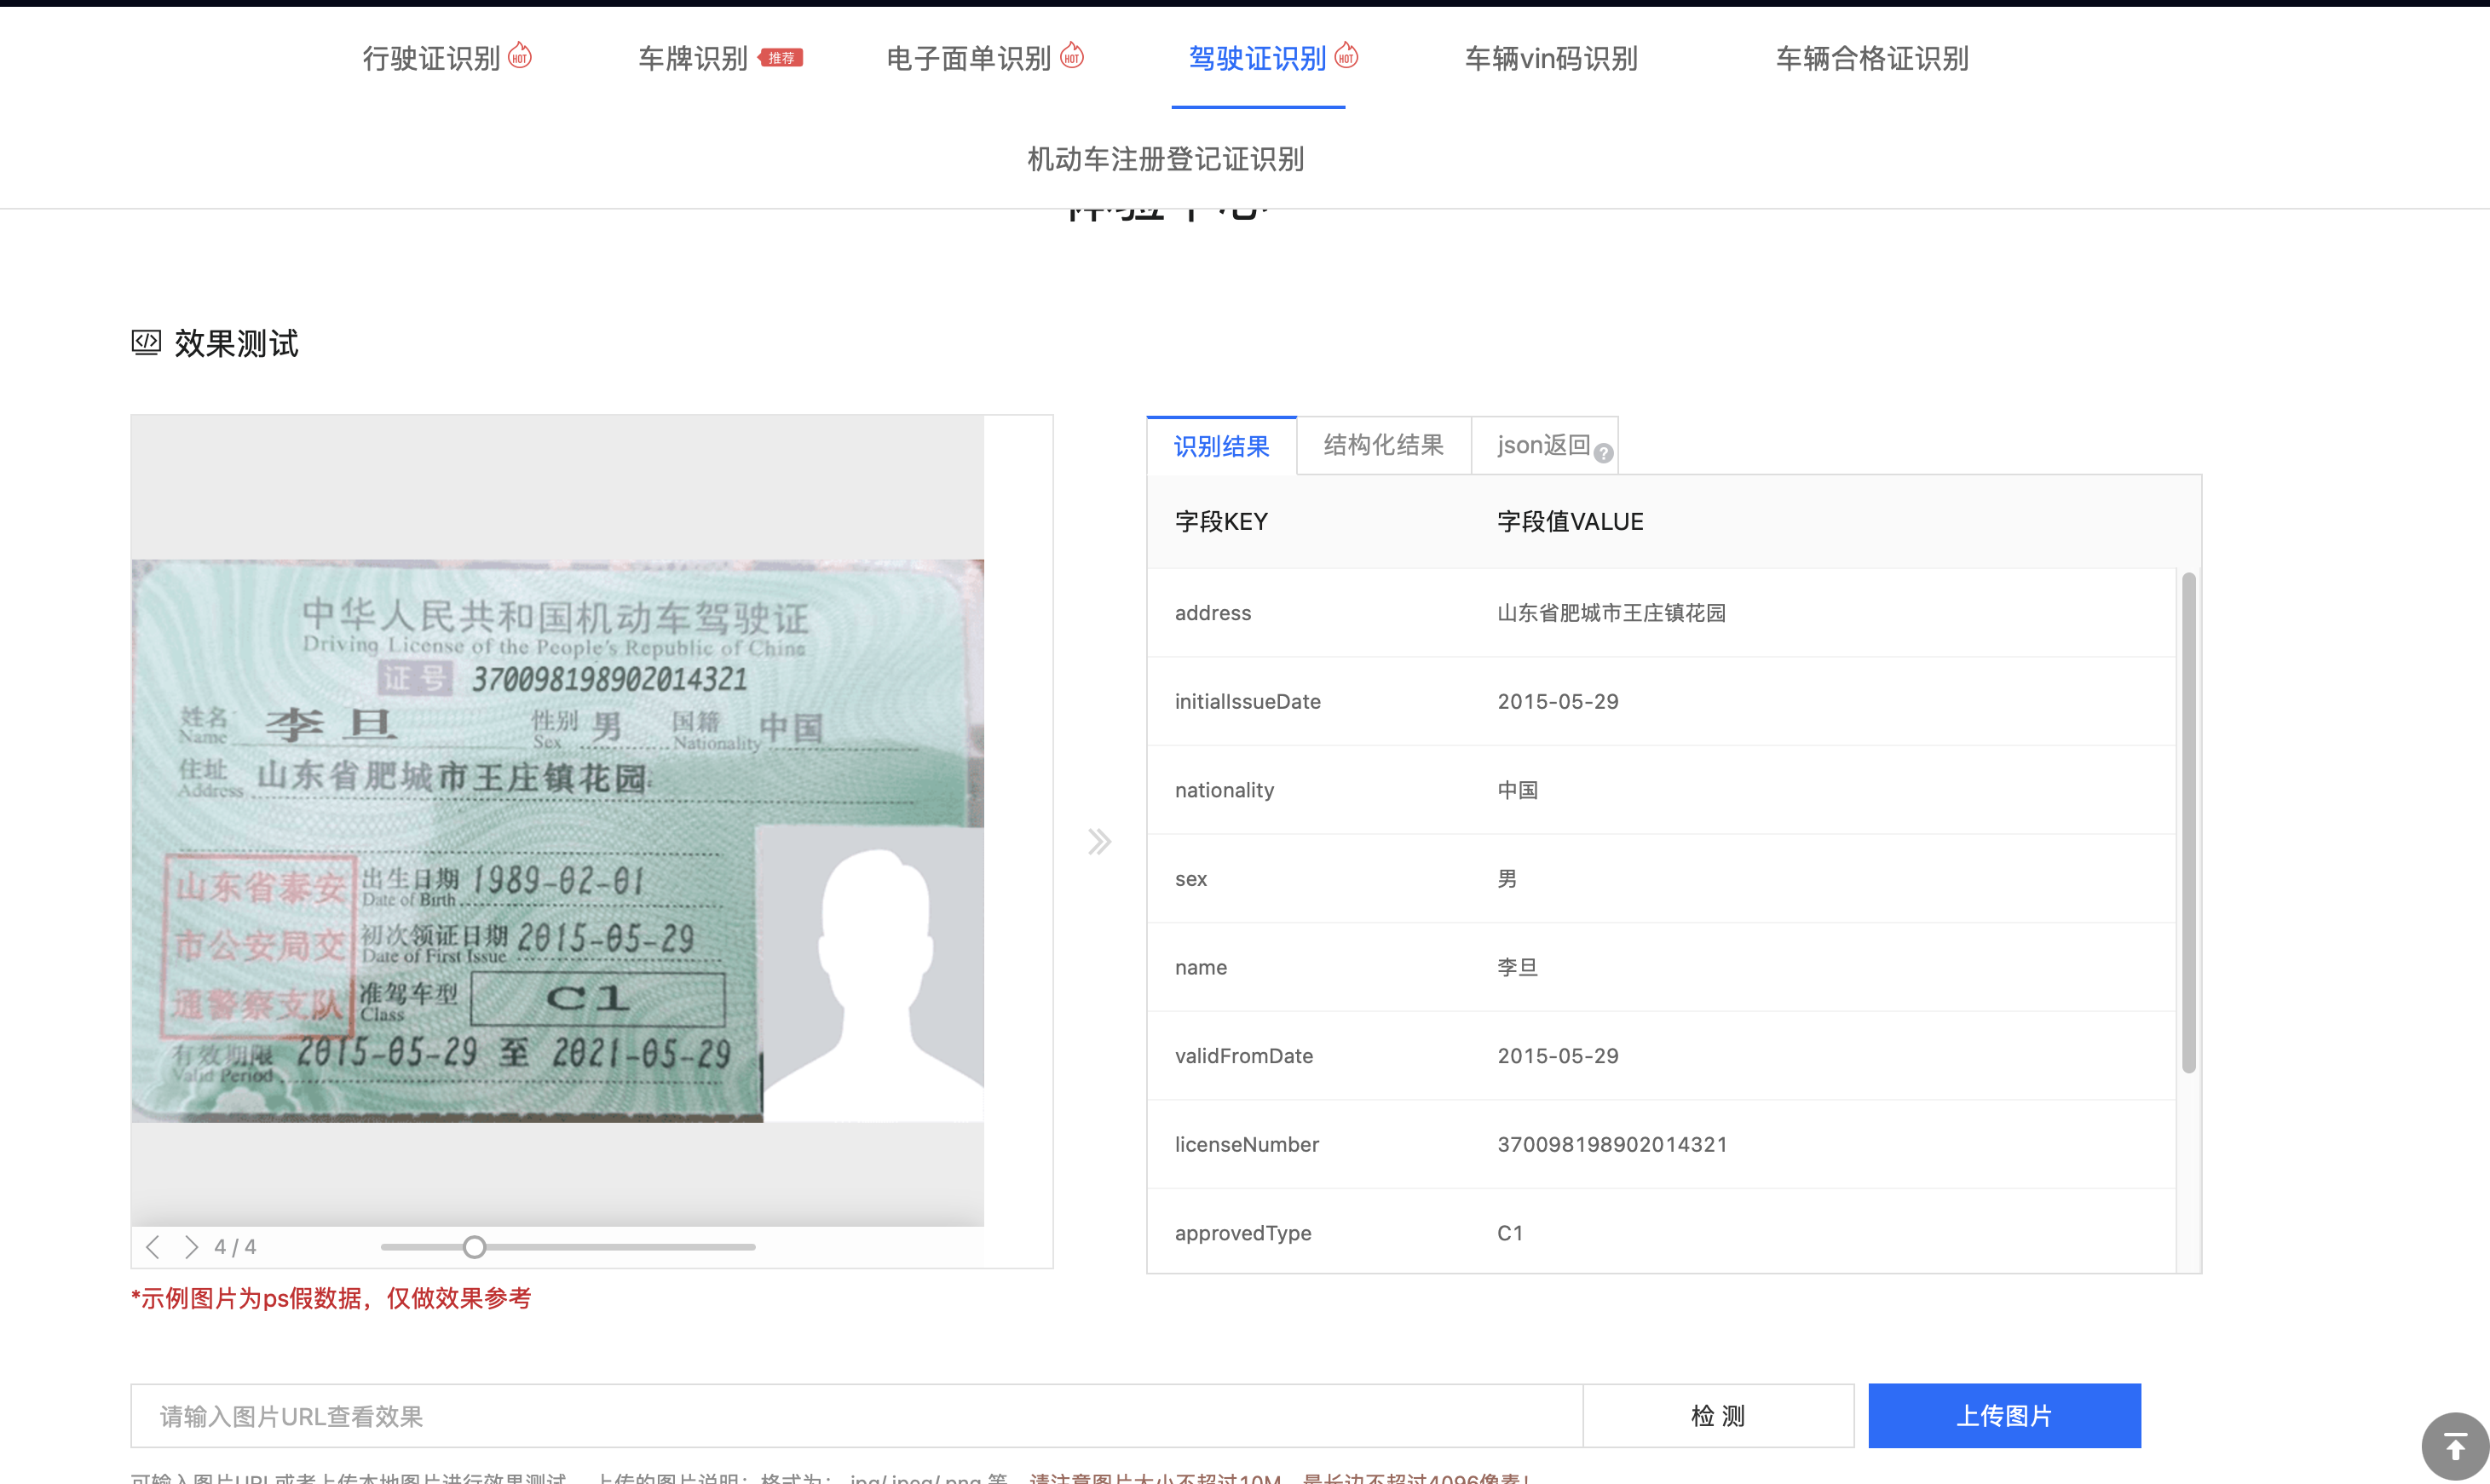The height and width of the screenshot is (1484, 2490).
Task: Click the nationality value 中国
Action: tap(1517, 791)
